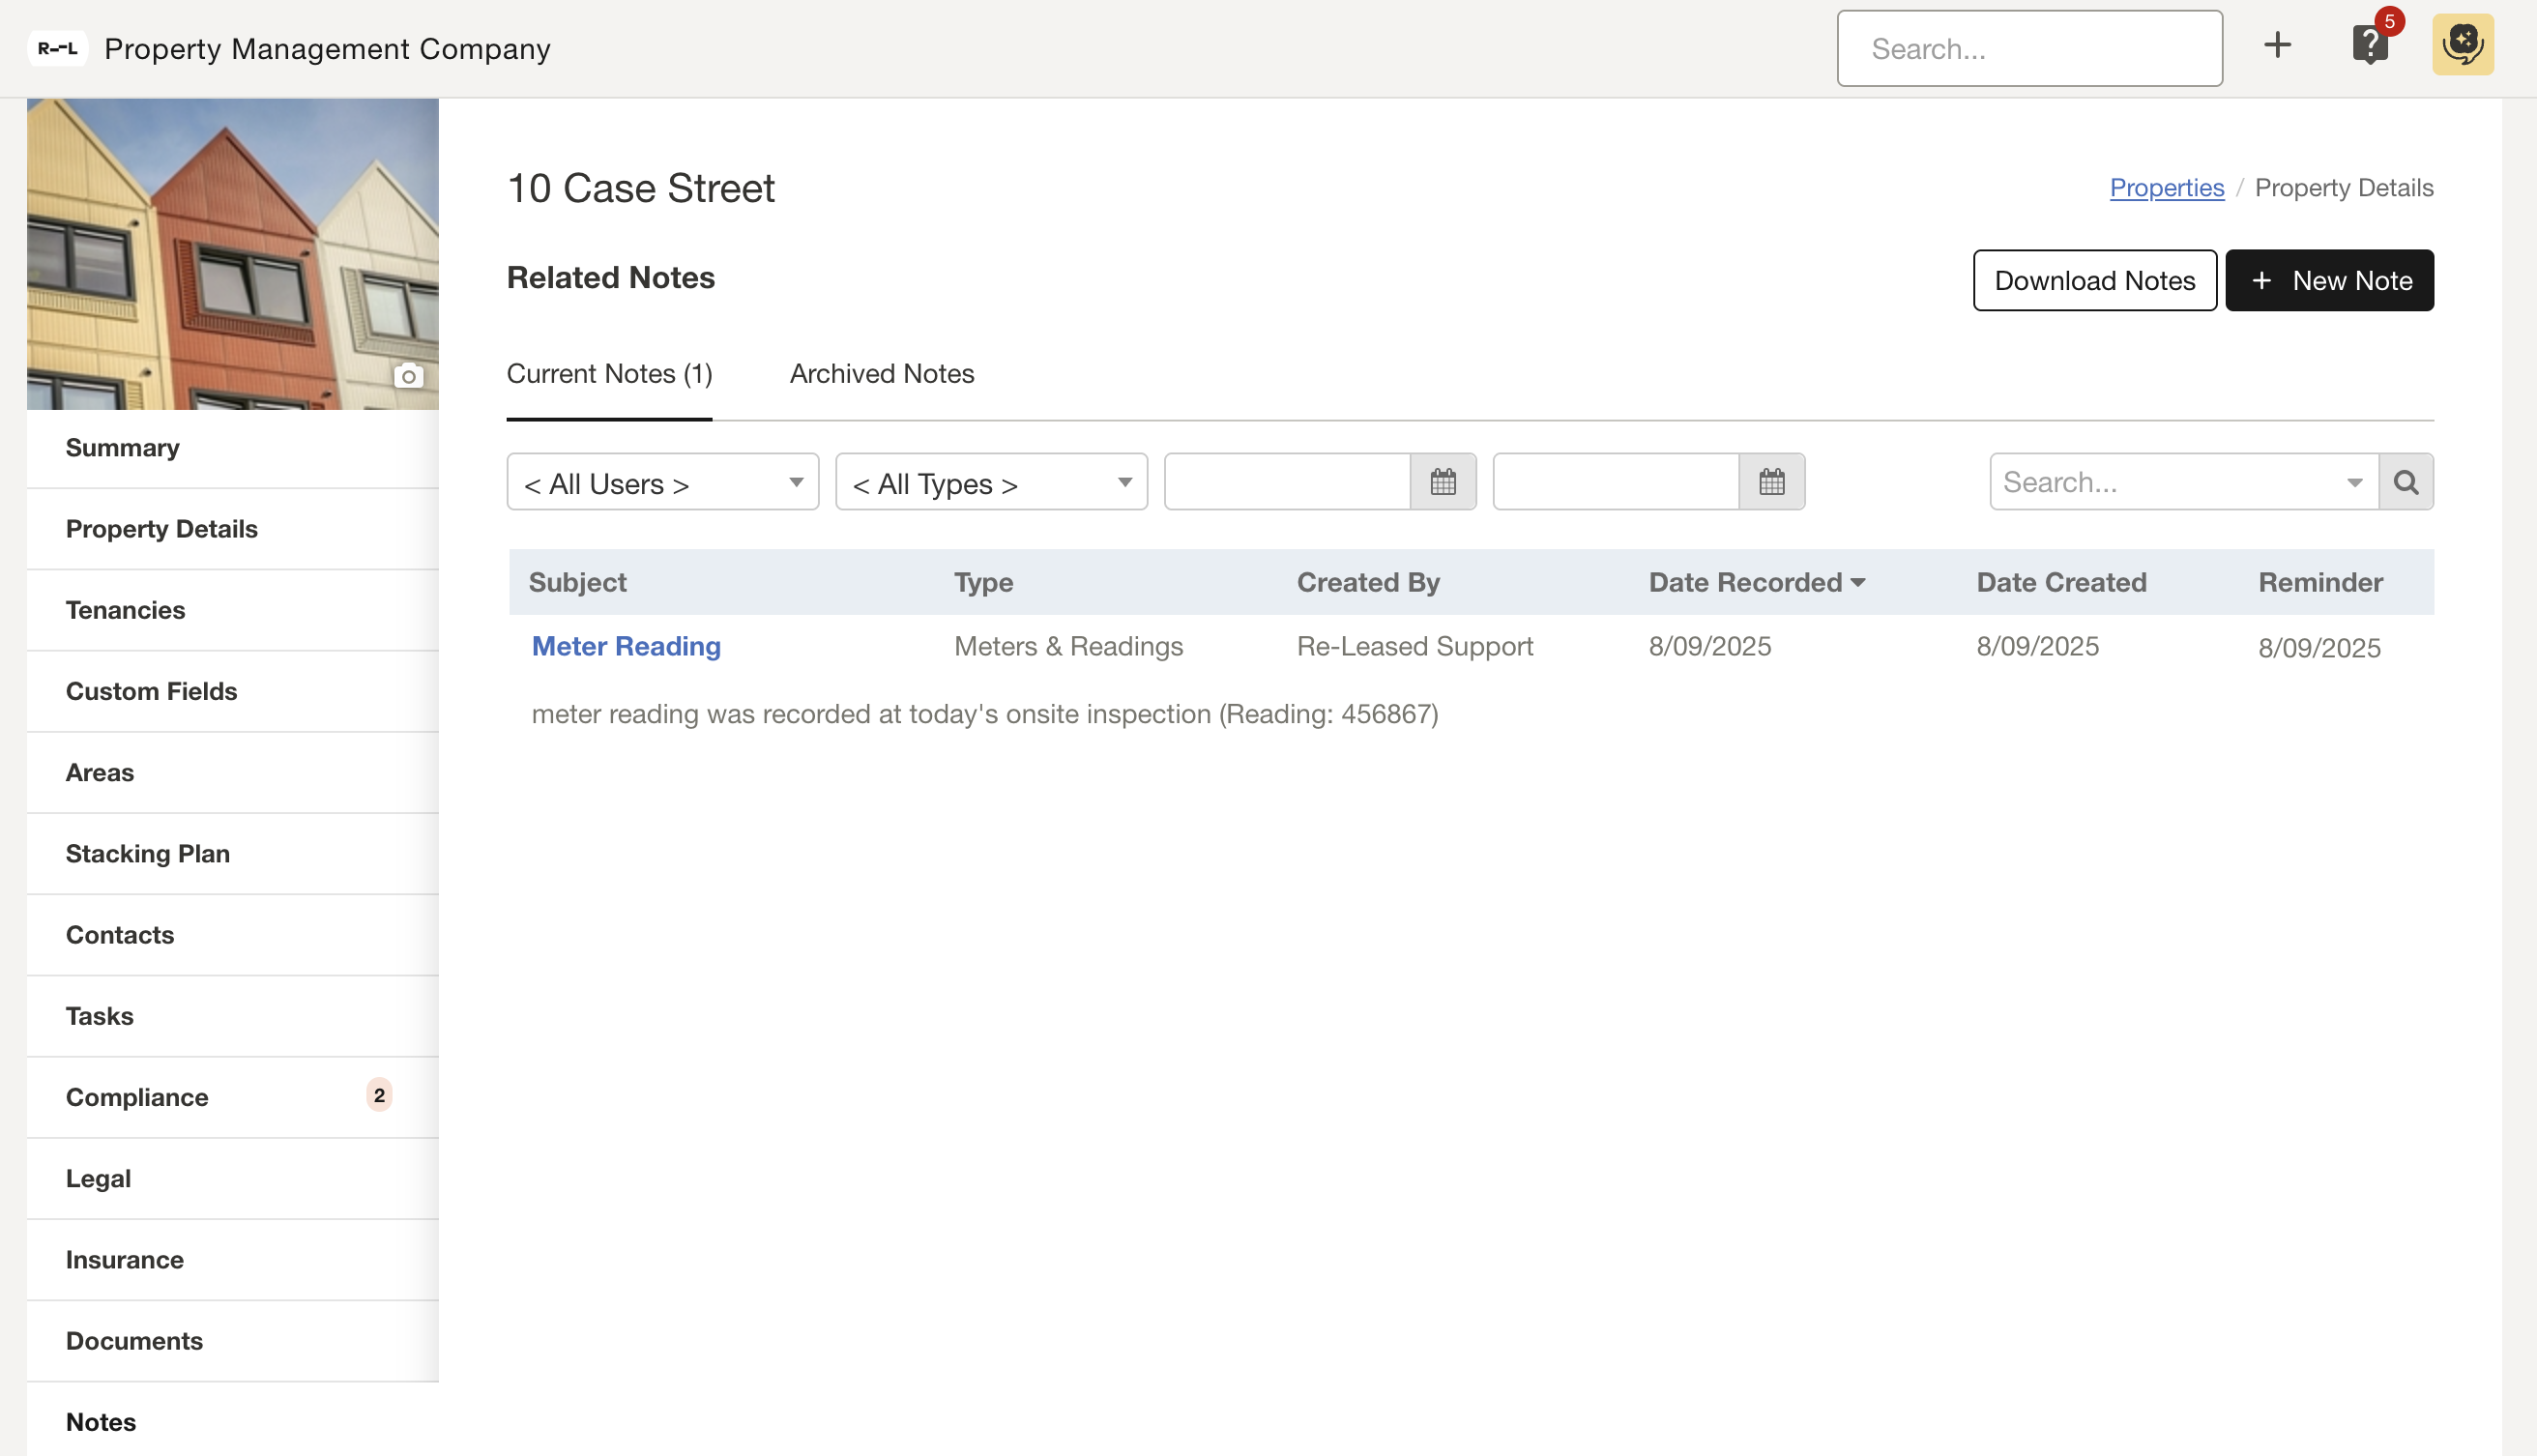Open the help icon with notification badge
The height and width of the screenshot is (1456, 2537).
pyautogui.click(x=2369, y=45)
